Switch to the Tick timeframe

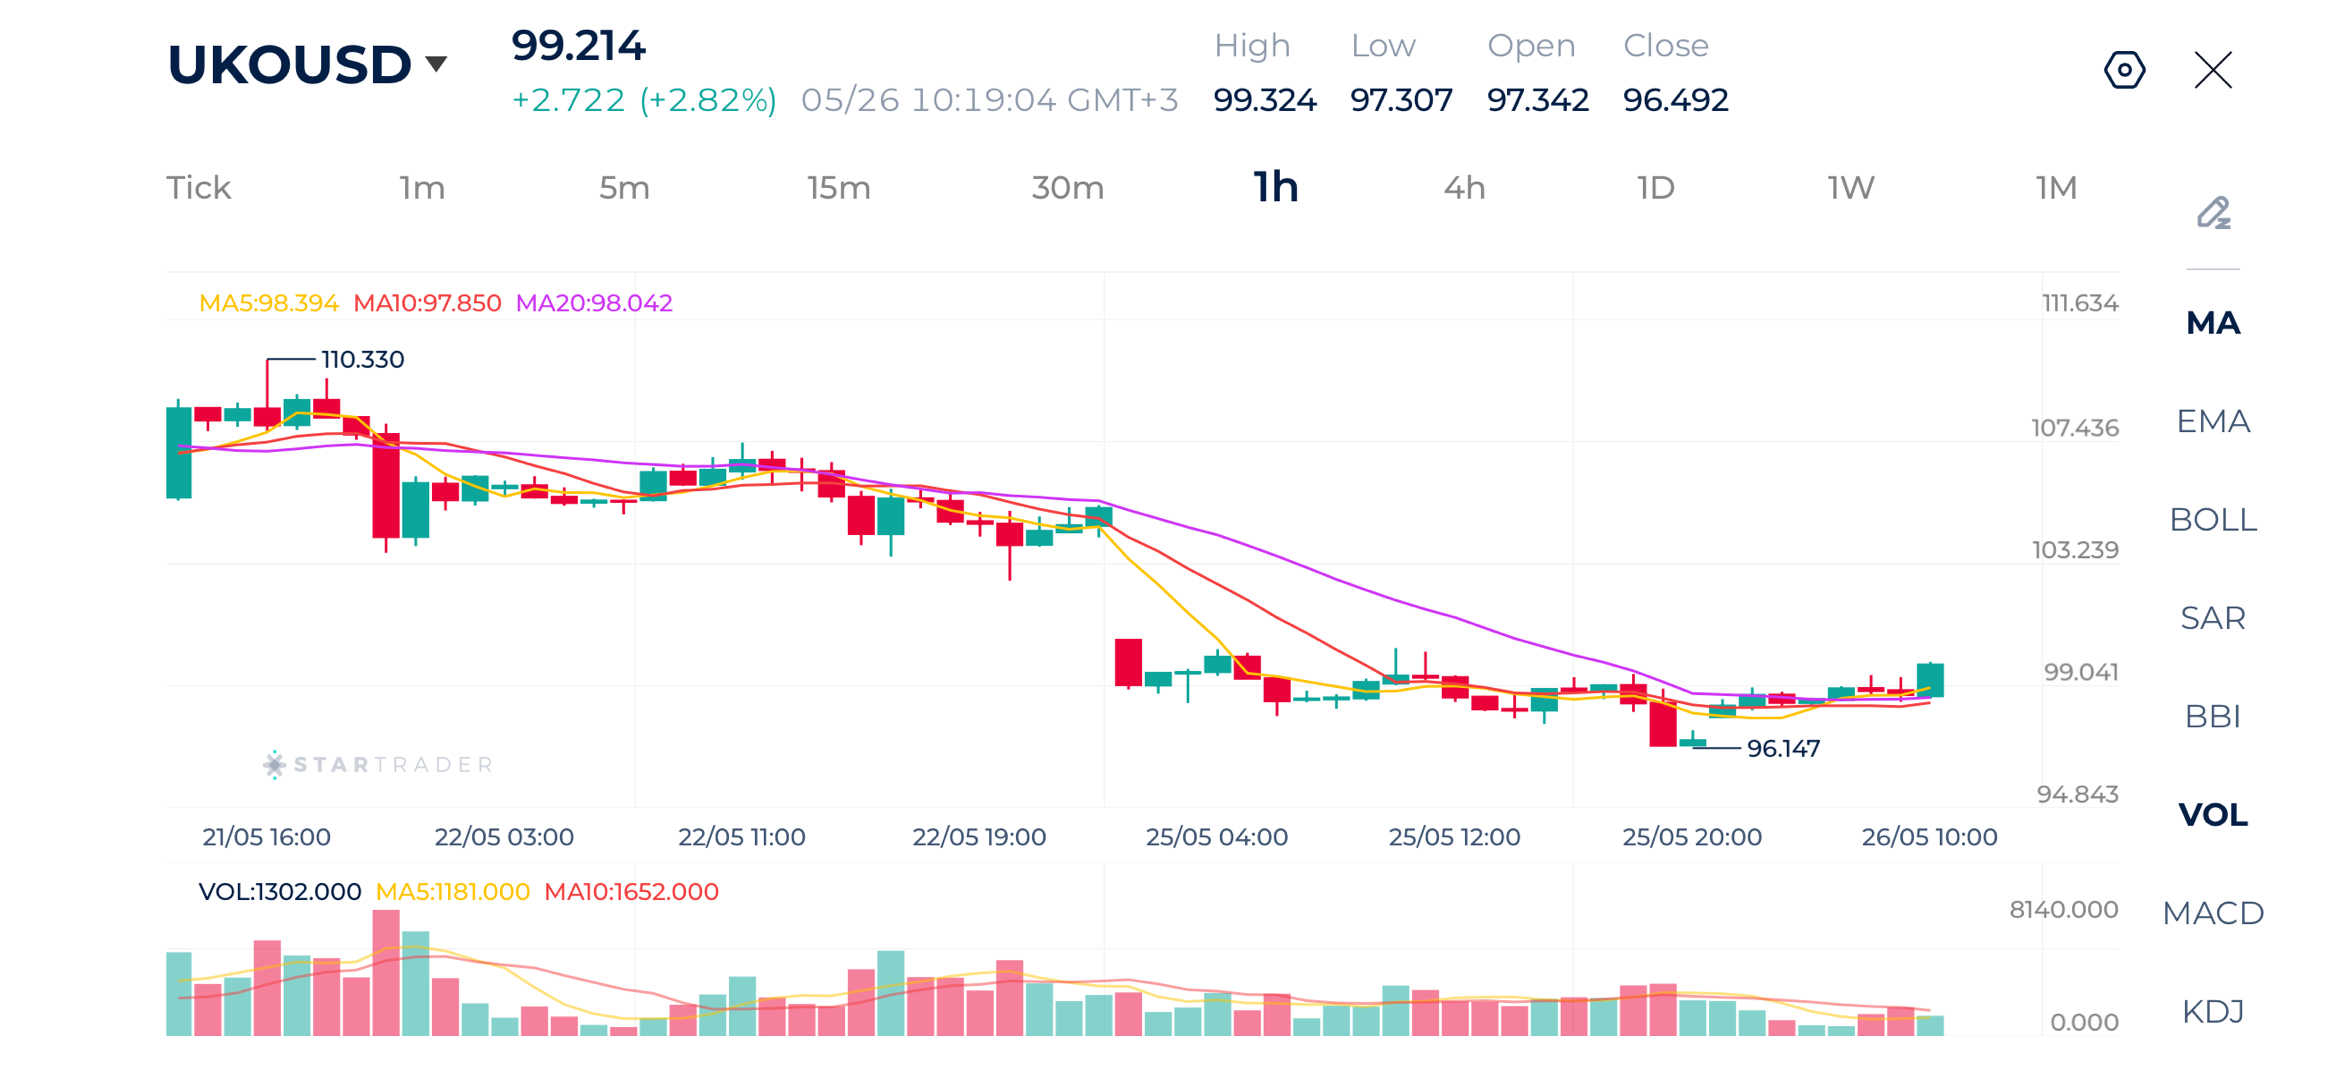click(199, 188)
